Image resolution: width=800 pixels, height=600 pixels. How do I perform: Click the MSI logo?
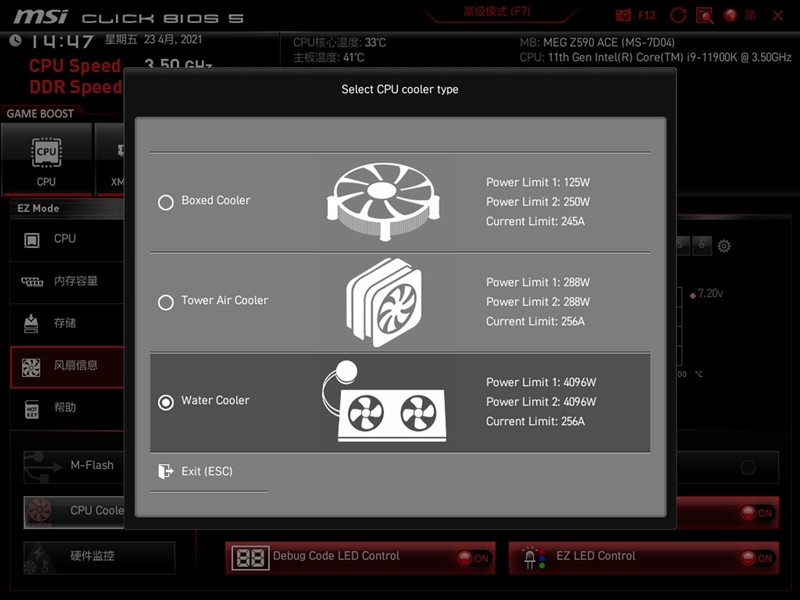tap(41, 16)
